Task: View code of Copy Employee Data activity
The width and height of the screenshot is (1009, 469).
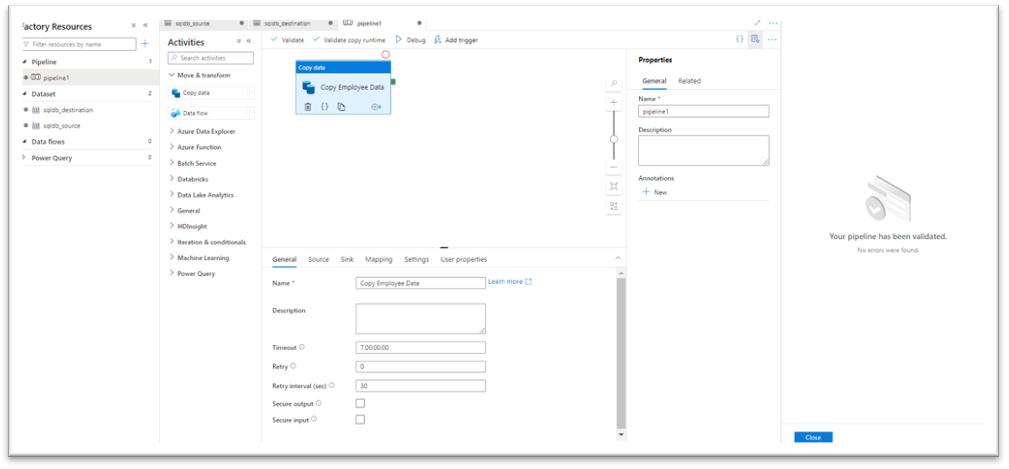Action: pyautogui.click(x=324, y=107)
